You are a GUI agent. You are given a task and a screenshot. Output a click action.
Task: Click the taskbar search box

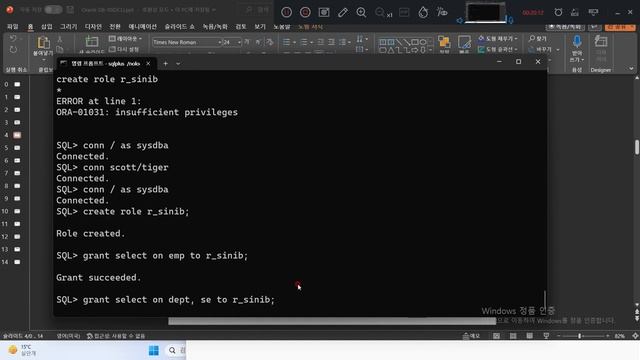(x=177, y=350)
